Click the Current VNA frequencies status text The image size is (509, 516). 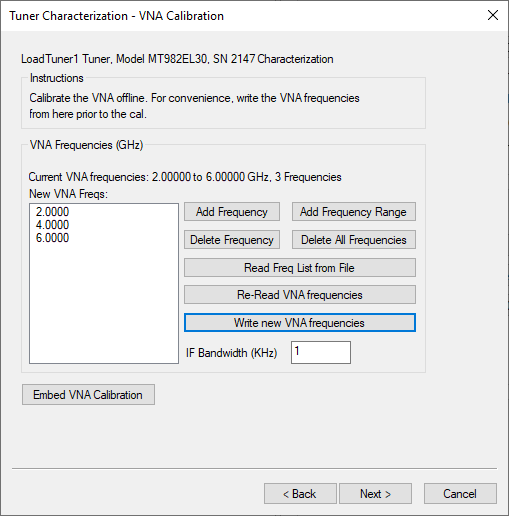[185, 177]
